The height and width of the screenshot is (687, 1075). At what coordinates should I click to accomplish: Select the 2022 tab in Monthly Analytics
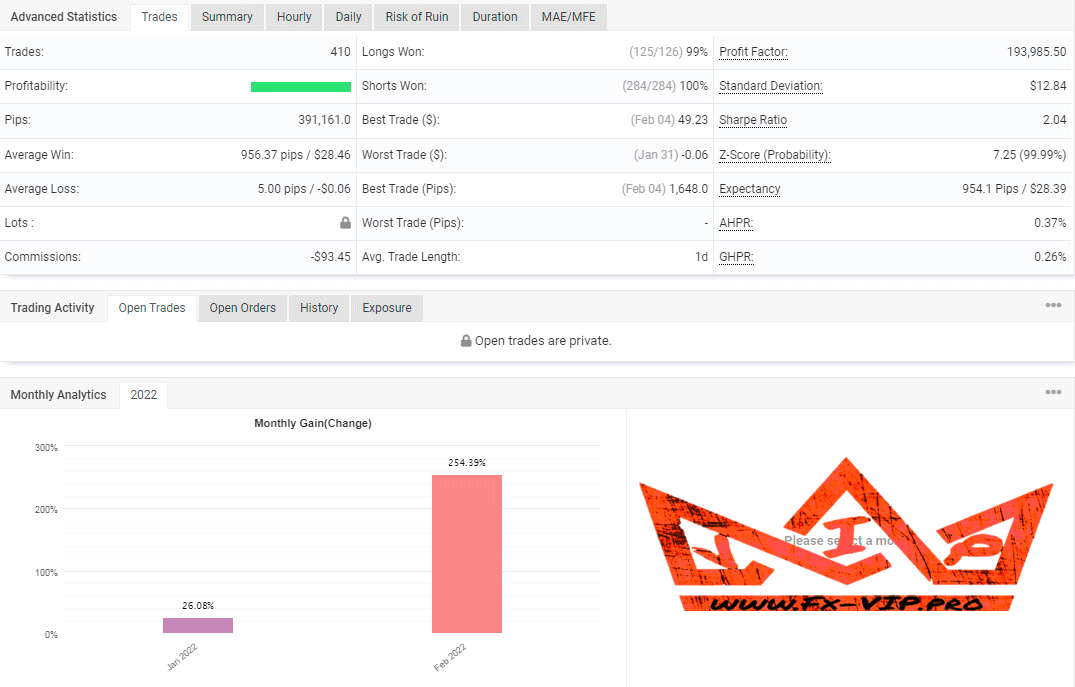point(144,395)
